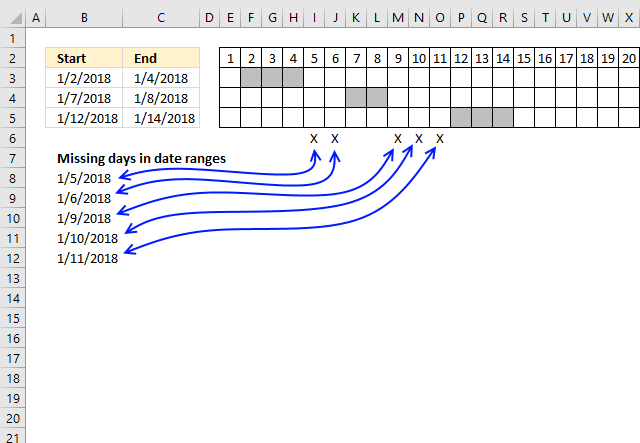
Task: Select column B header
Action: pos(84,18)
